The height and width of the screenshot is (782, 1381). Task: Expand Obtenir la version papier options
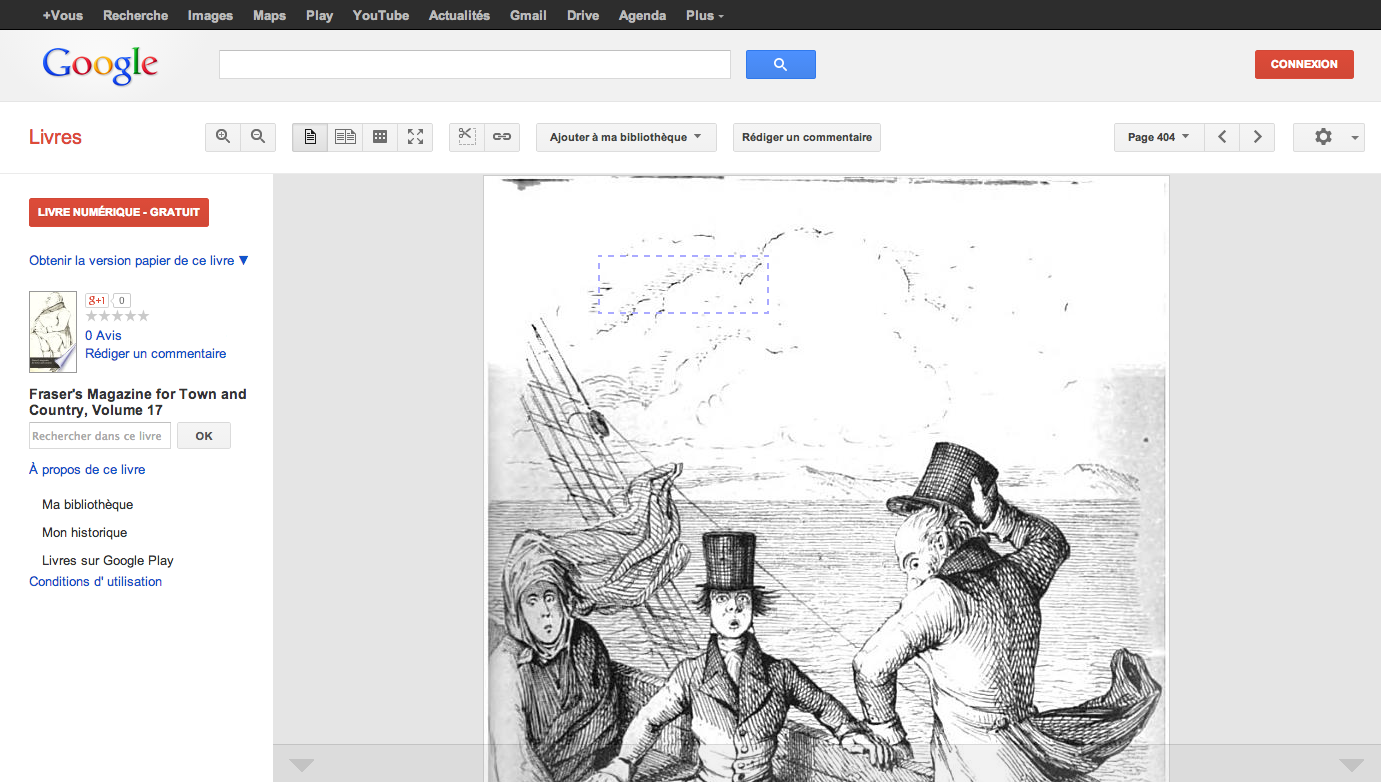(x=139, y=261)
